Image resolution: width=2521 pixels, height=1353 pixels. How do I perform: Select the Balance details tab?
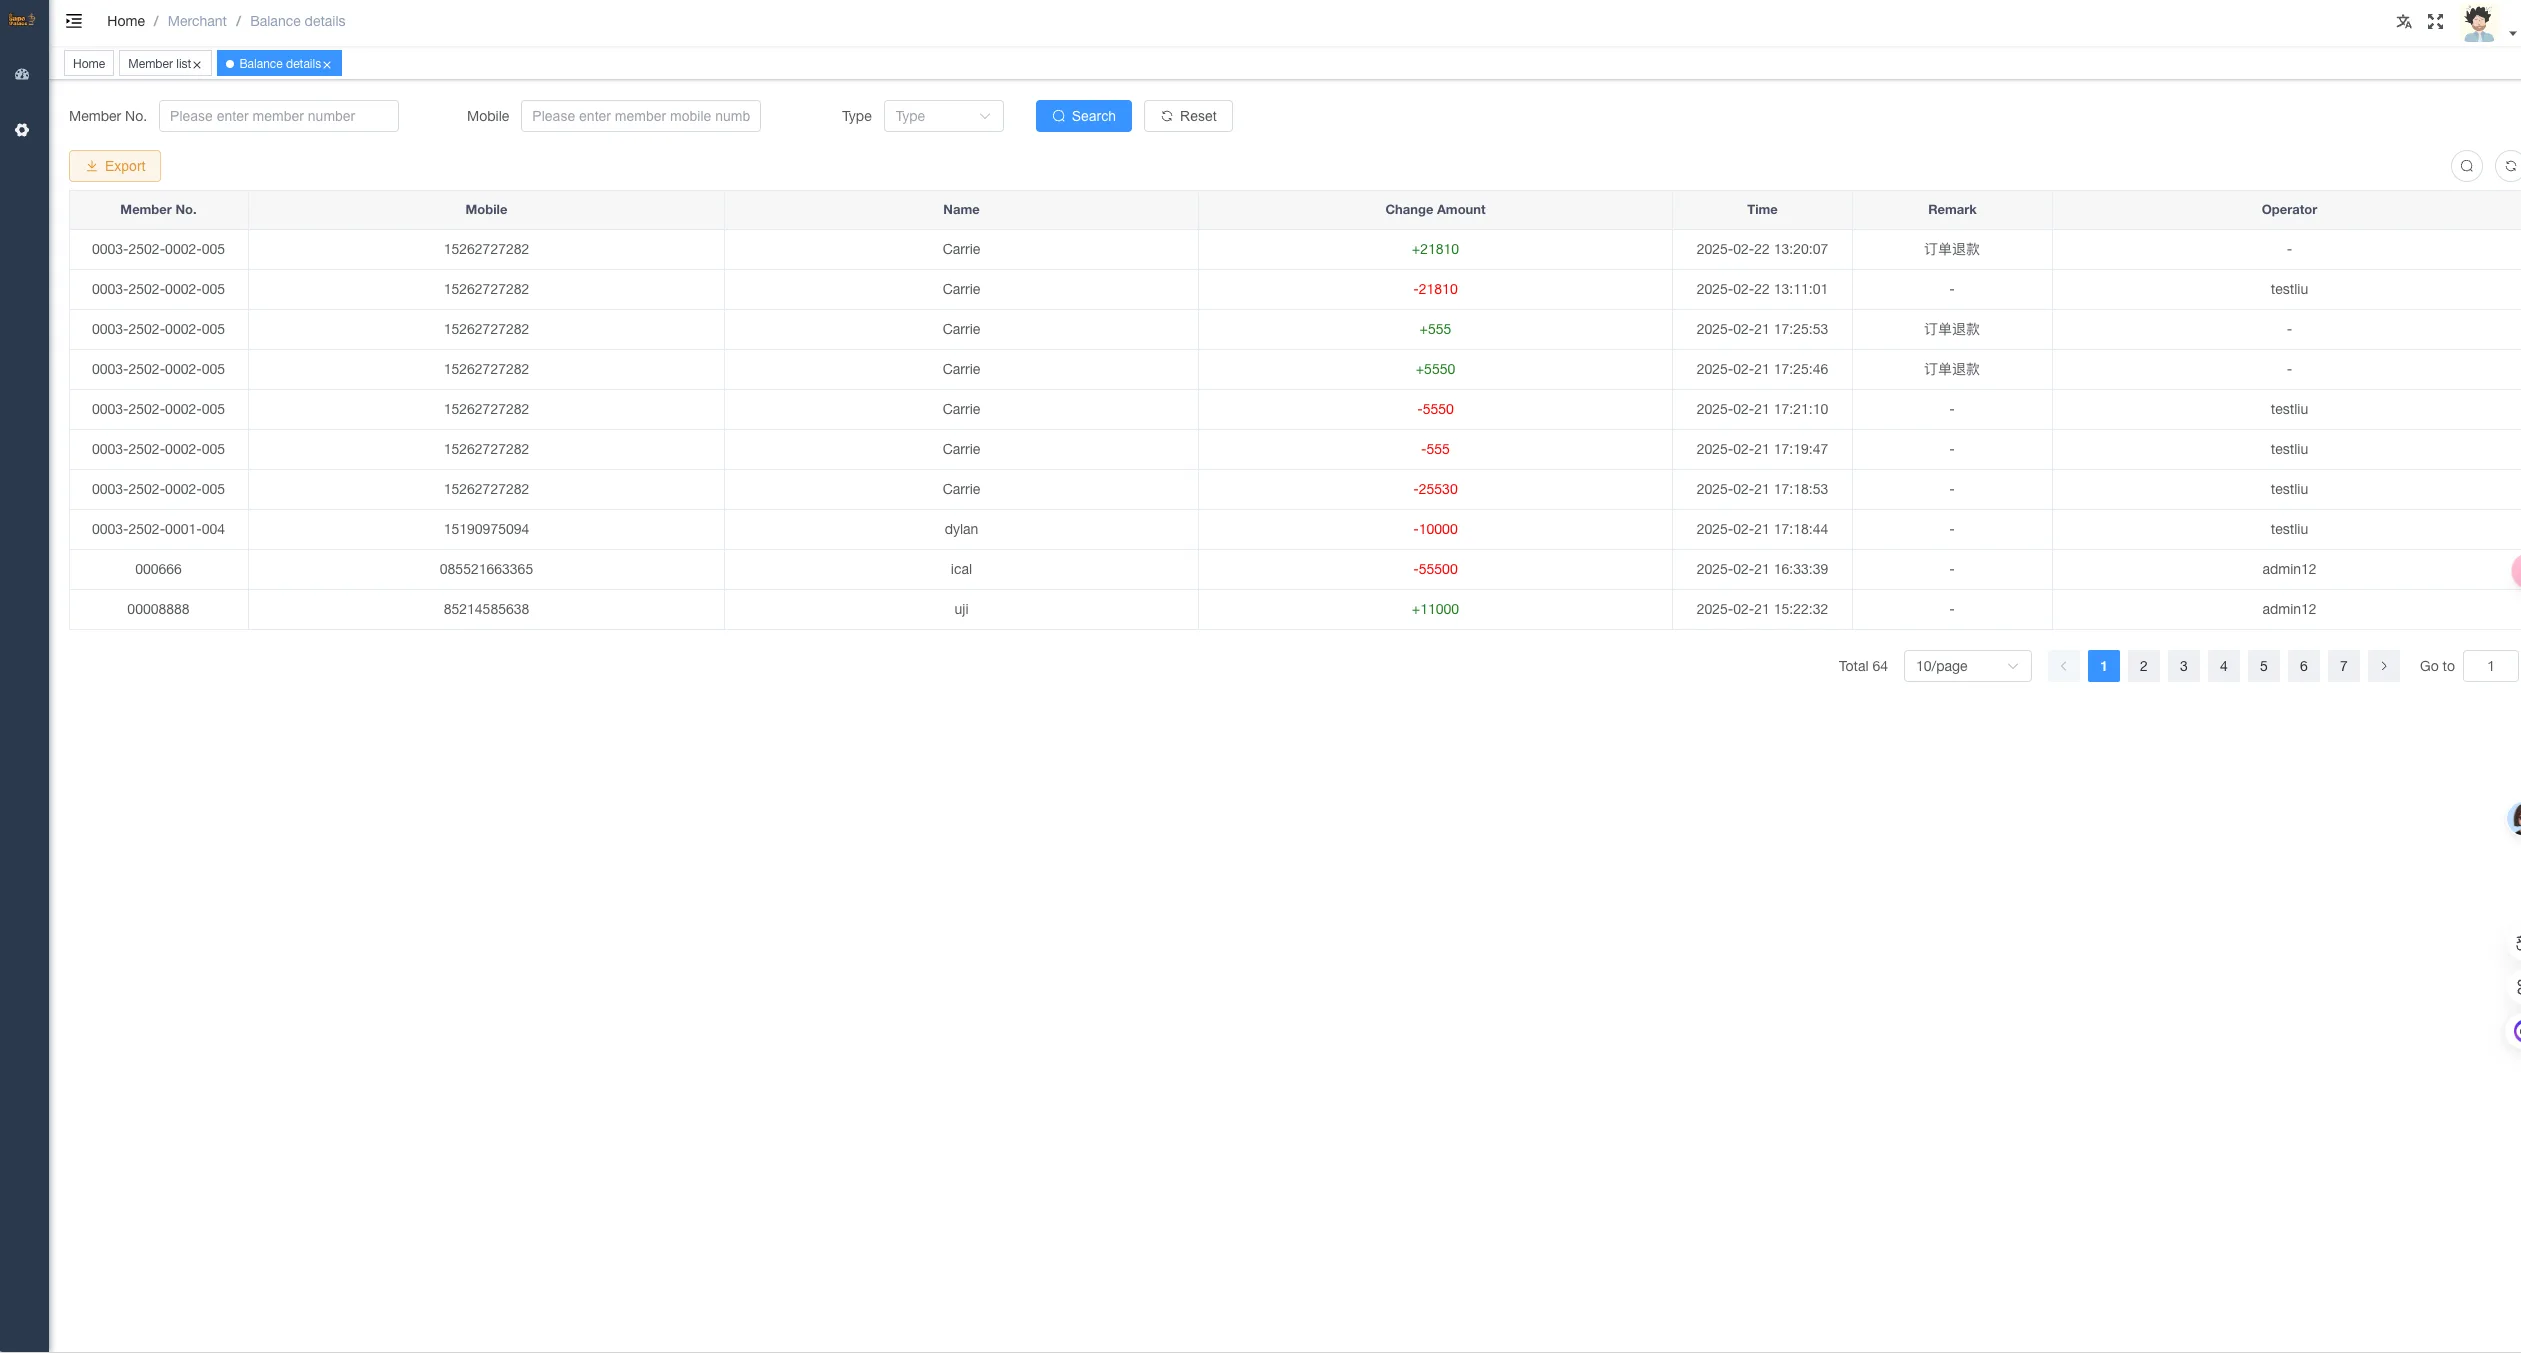279,63
